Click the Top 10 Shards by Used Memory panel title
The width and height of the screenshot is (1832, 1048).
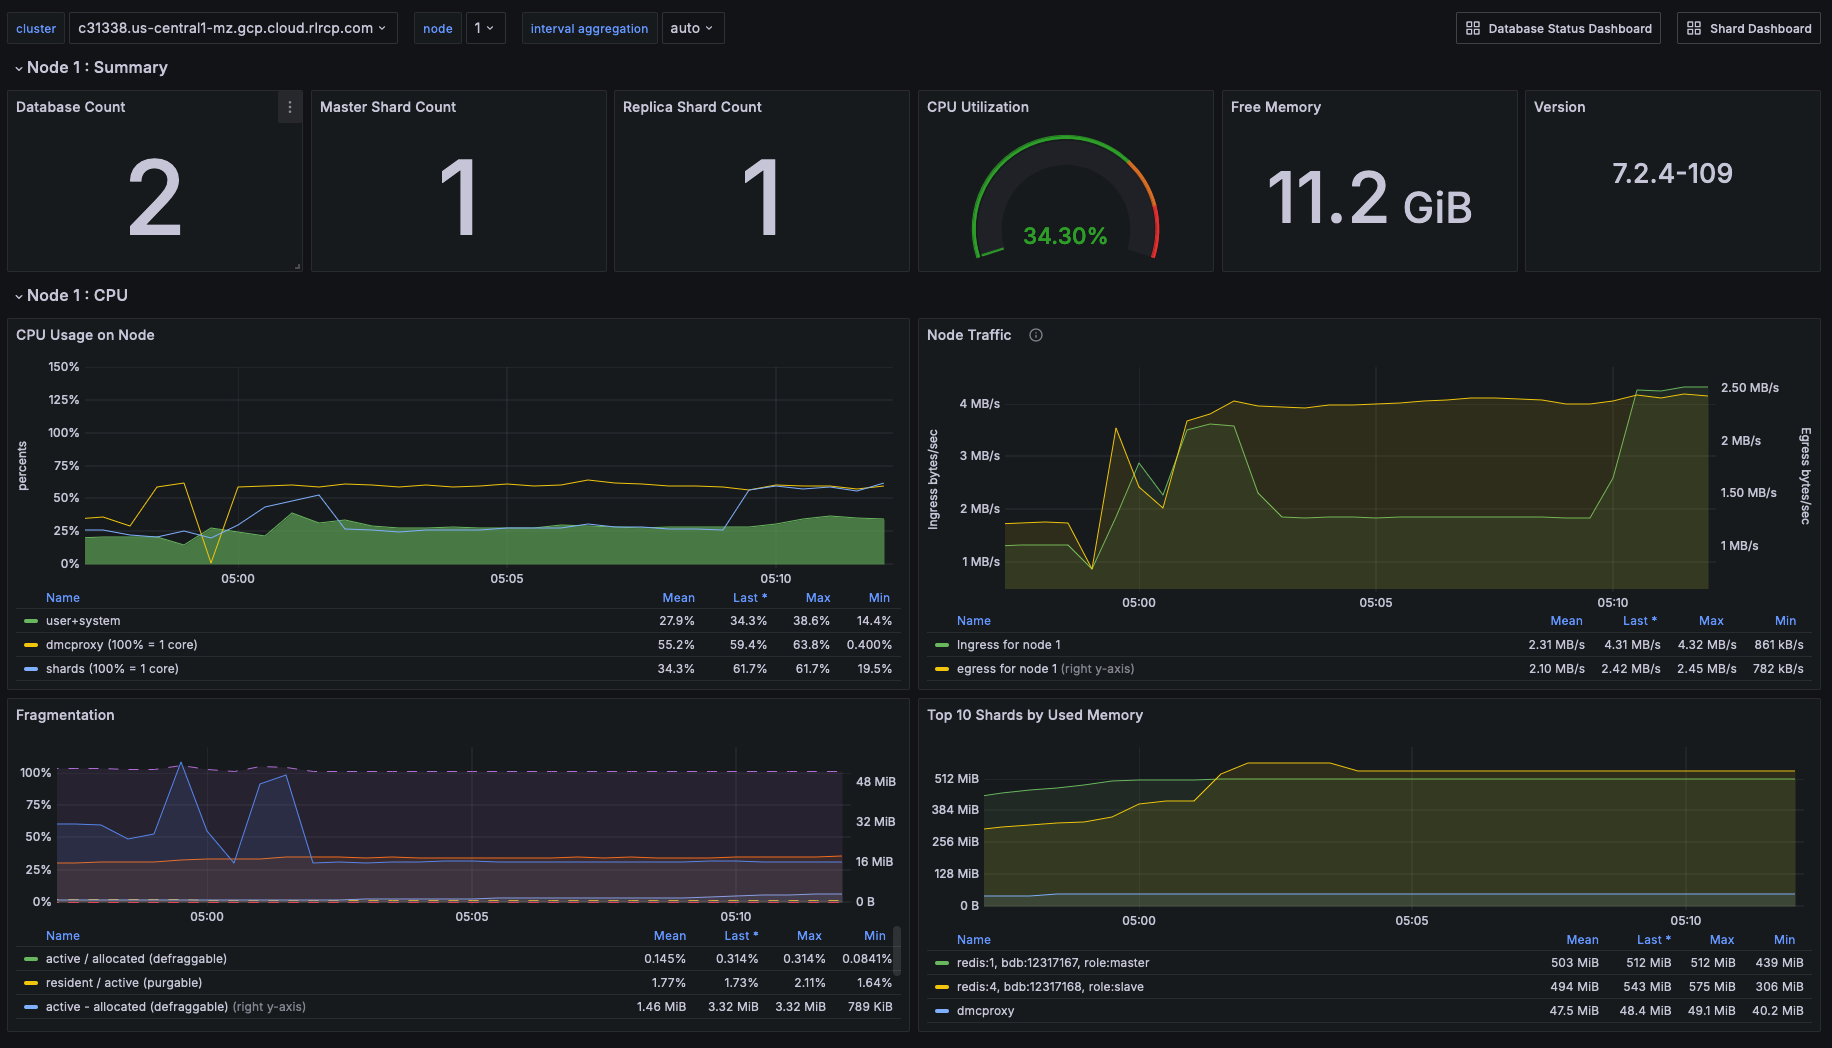[x=1035, y=715]
